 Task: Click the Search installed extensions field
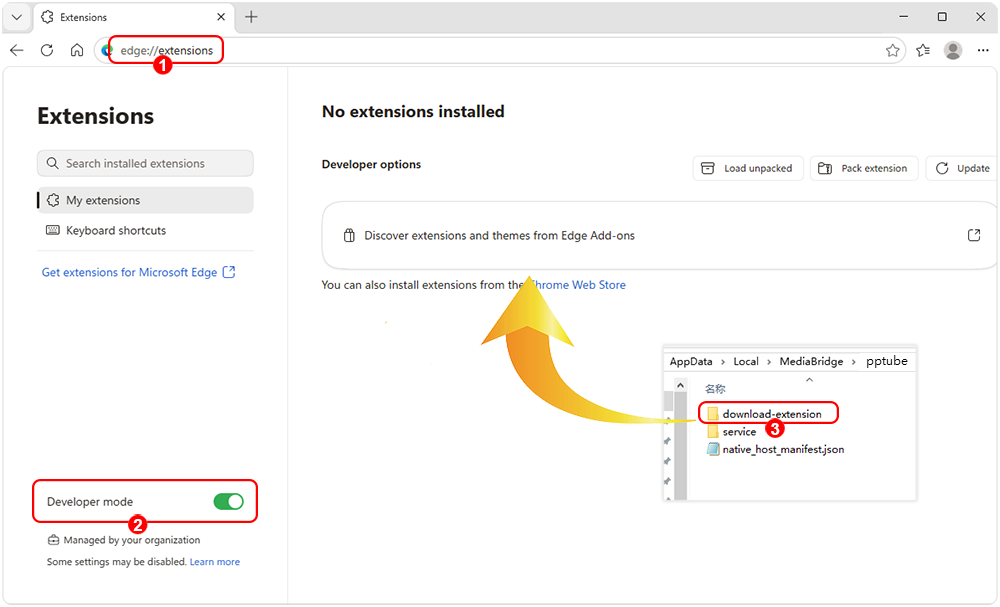[x=145, y=163]
